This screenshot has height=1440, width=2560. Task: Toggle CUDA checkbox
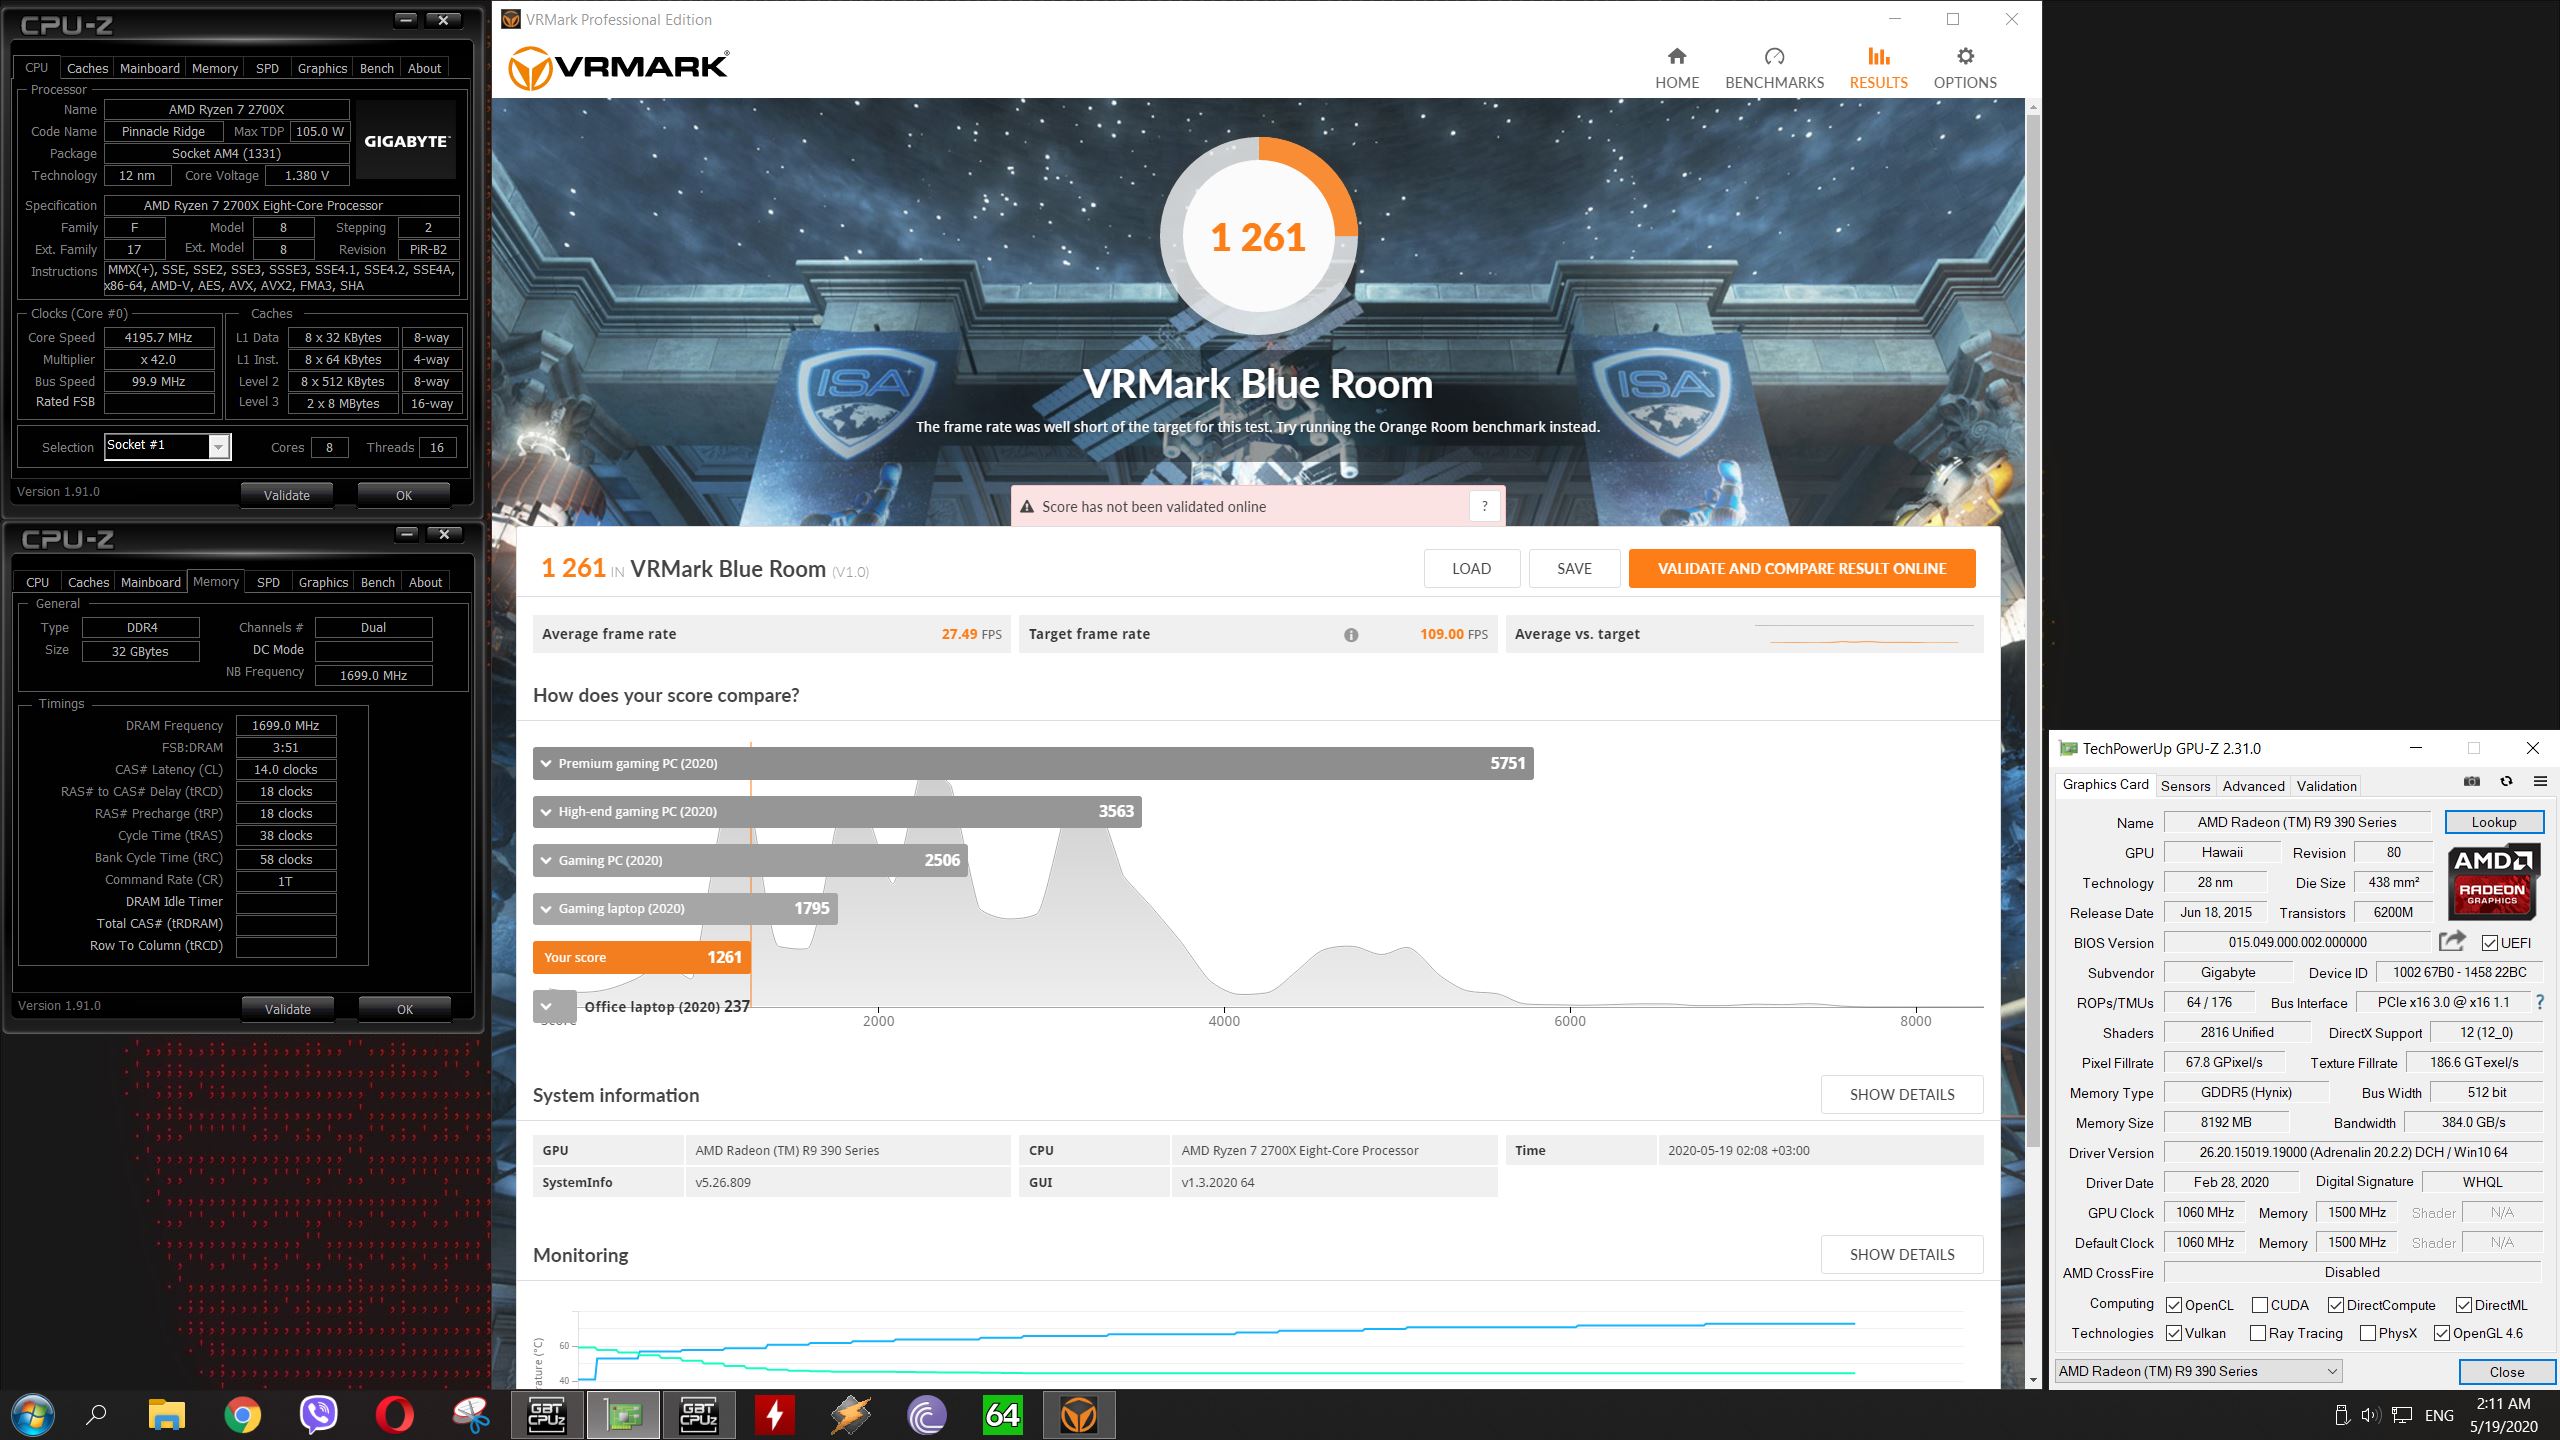2260,1305
